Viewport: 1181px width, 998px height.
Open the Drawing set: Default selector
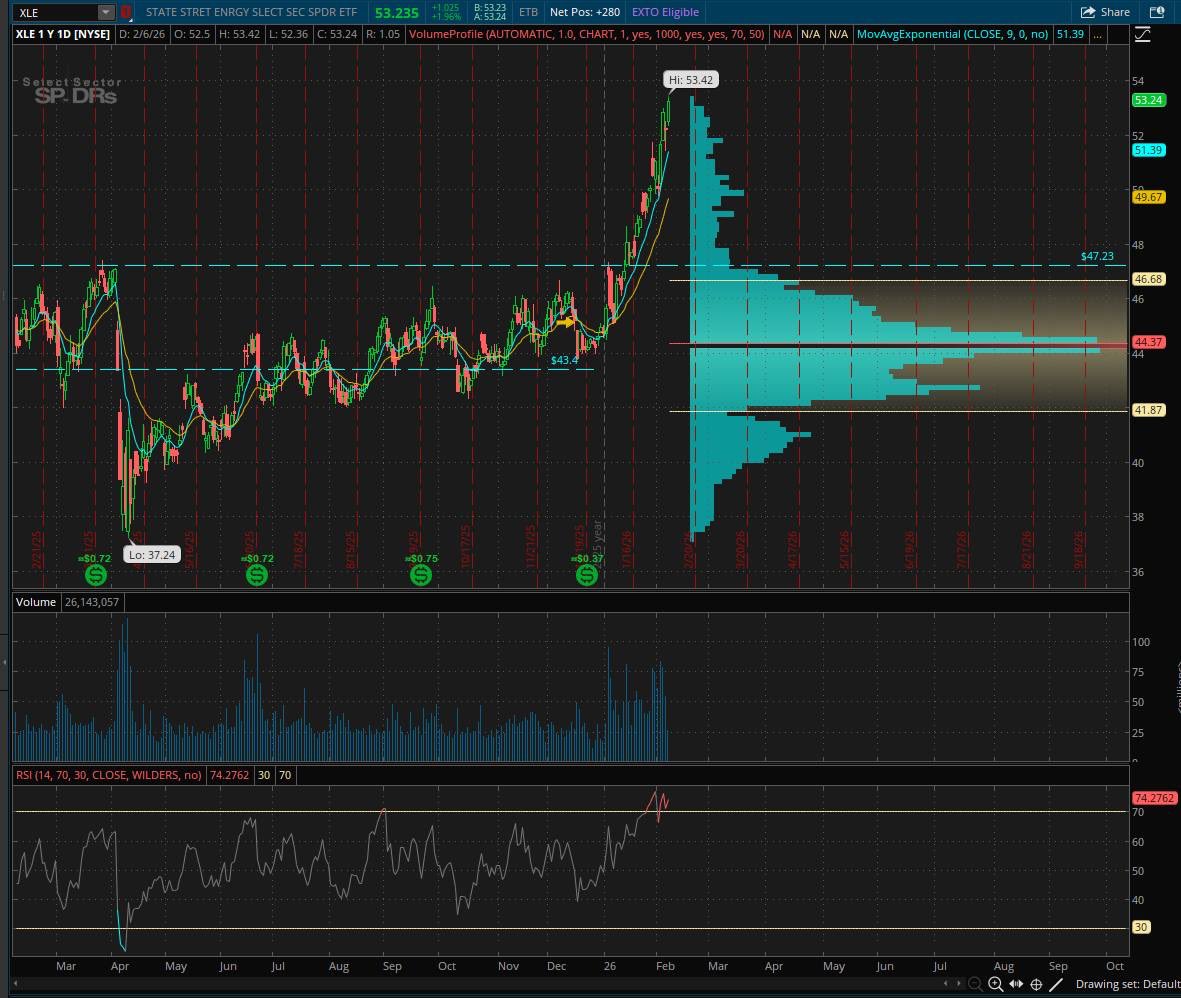pyautogui.click(x=1128, y=984)
